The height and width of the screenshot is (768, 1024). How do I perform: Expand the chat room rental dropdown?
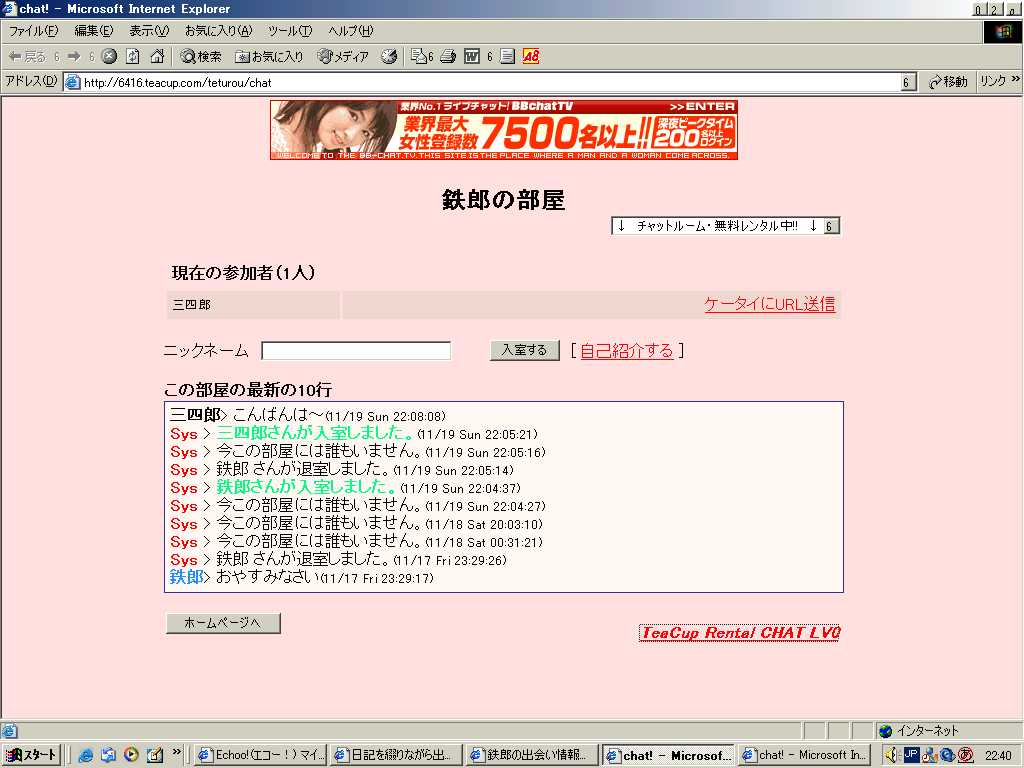(831, 226)
